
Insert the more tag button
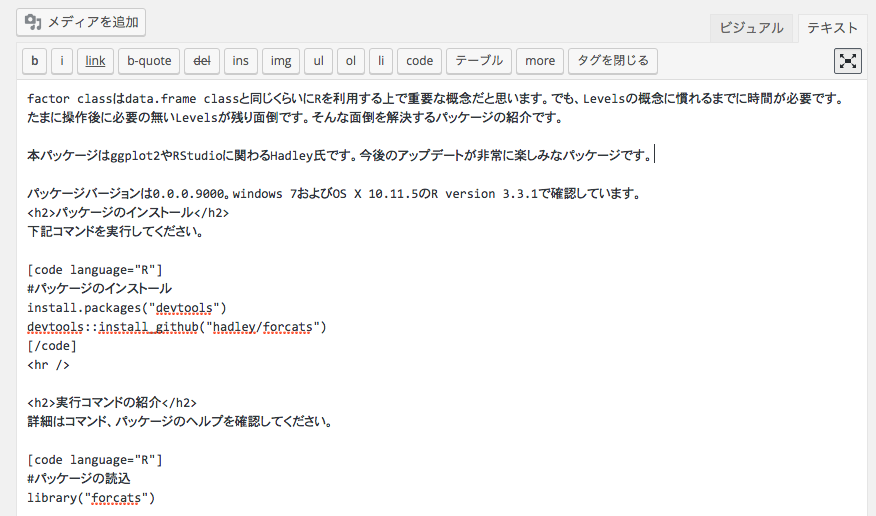point(540,61)
